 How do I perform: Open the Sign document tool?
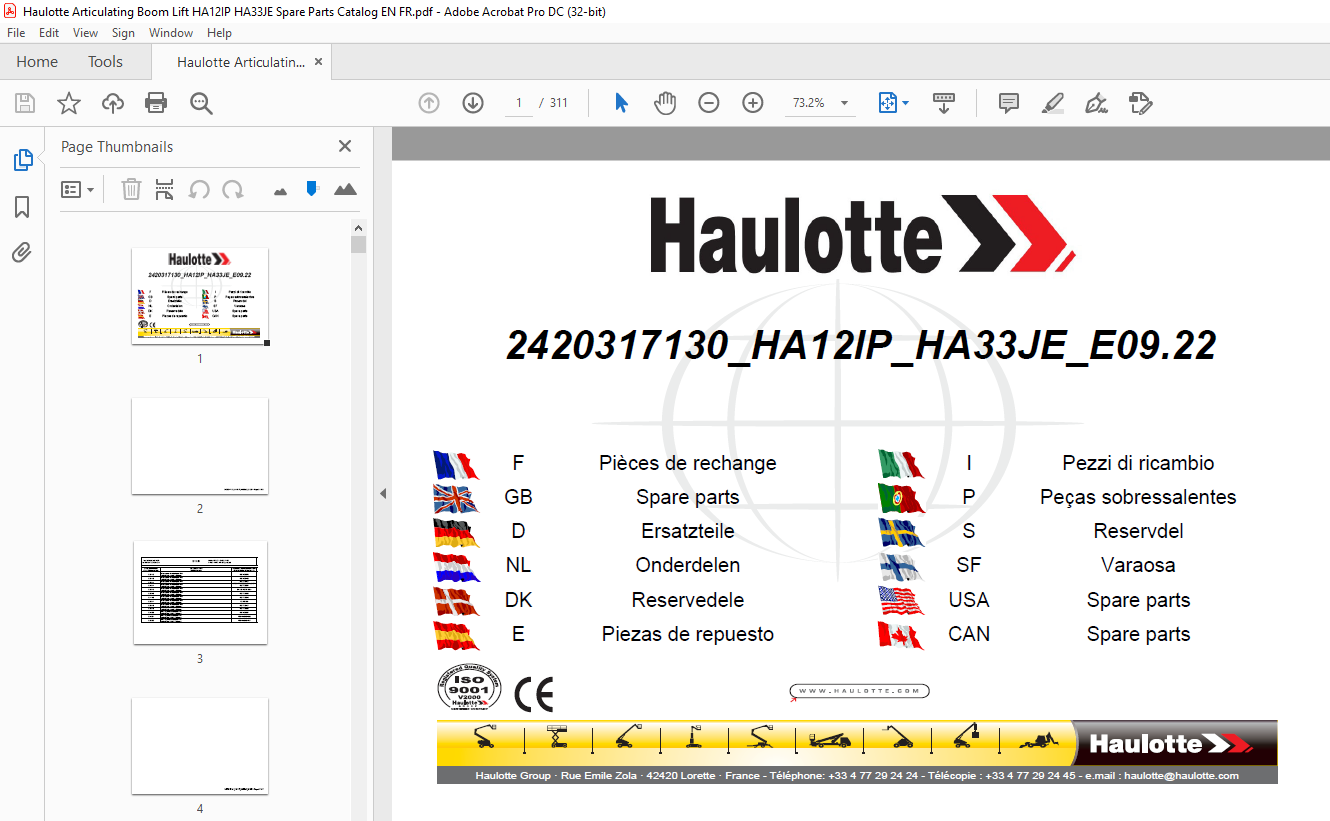[x=1096, y=103]
